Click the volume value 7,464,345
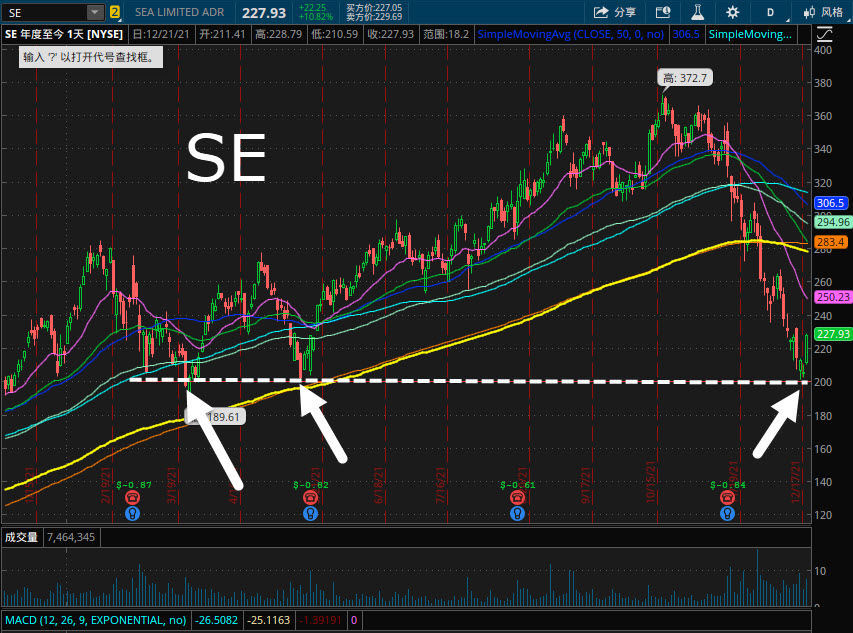 click(71, 537)
